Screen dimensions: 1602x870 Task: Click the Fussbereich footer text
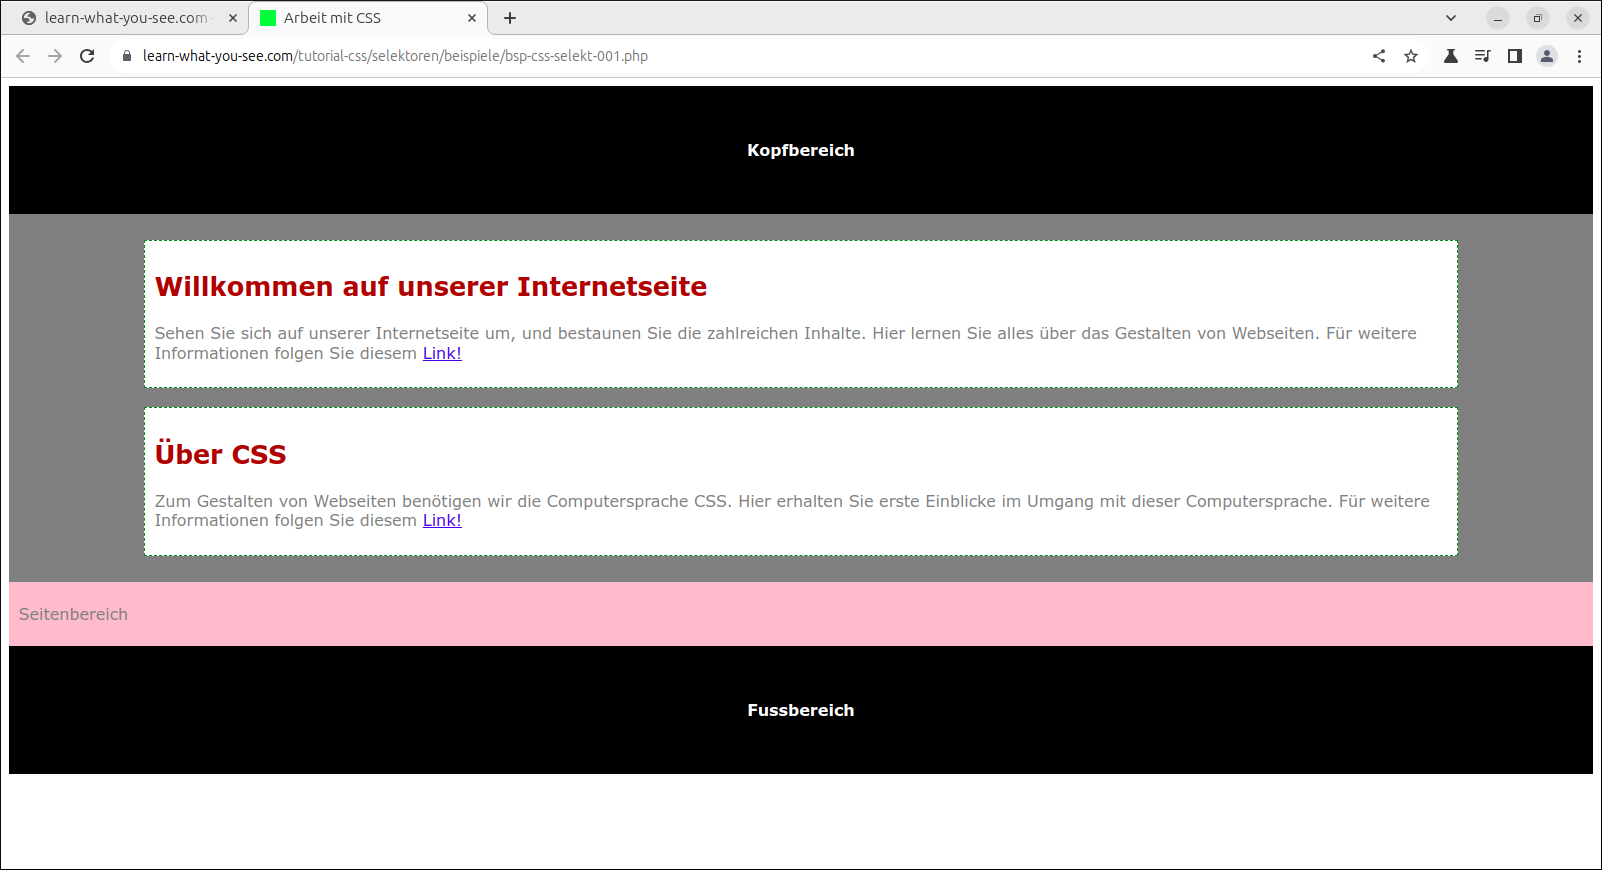801,710
